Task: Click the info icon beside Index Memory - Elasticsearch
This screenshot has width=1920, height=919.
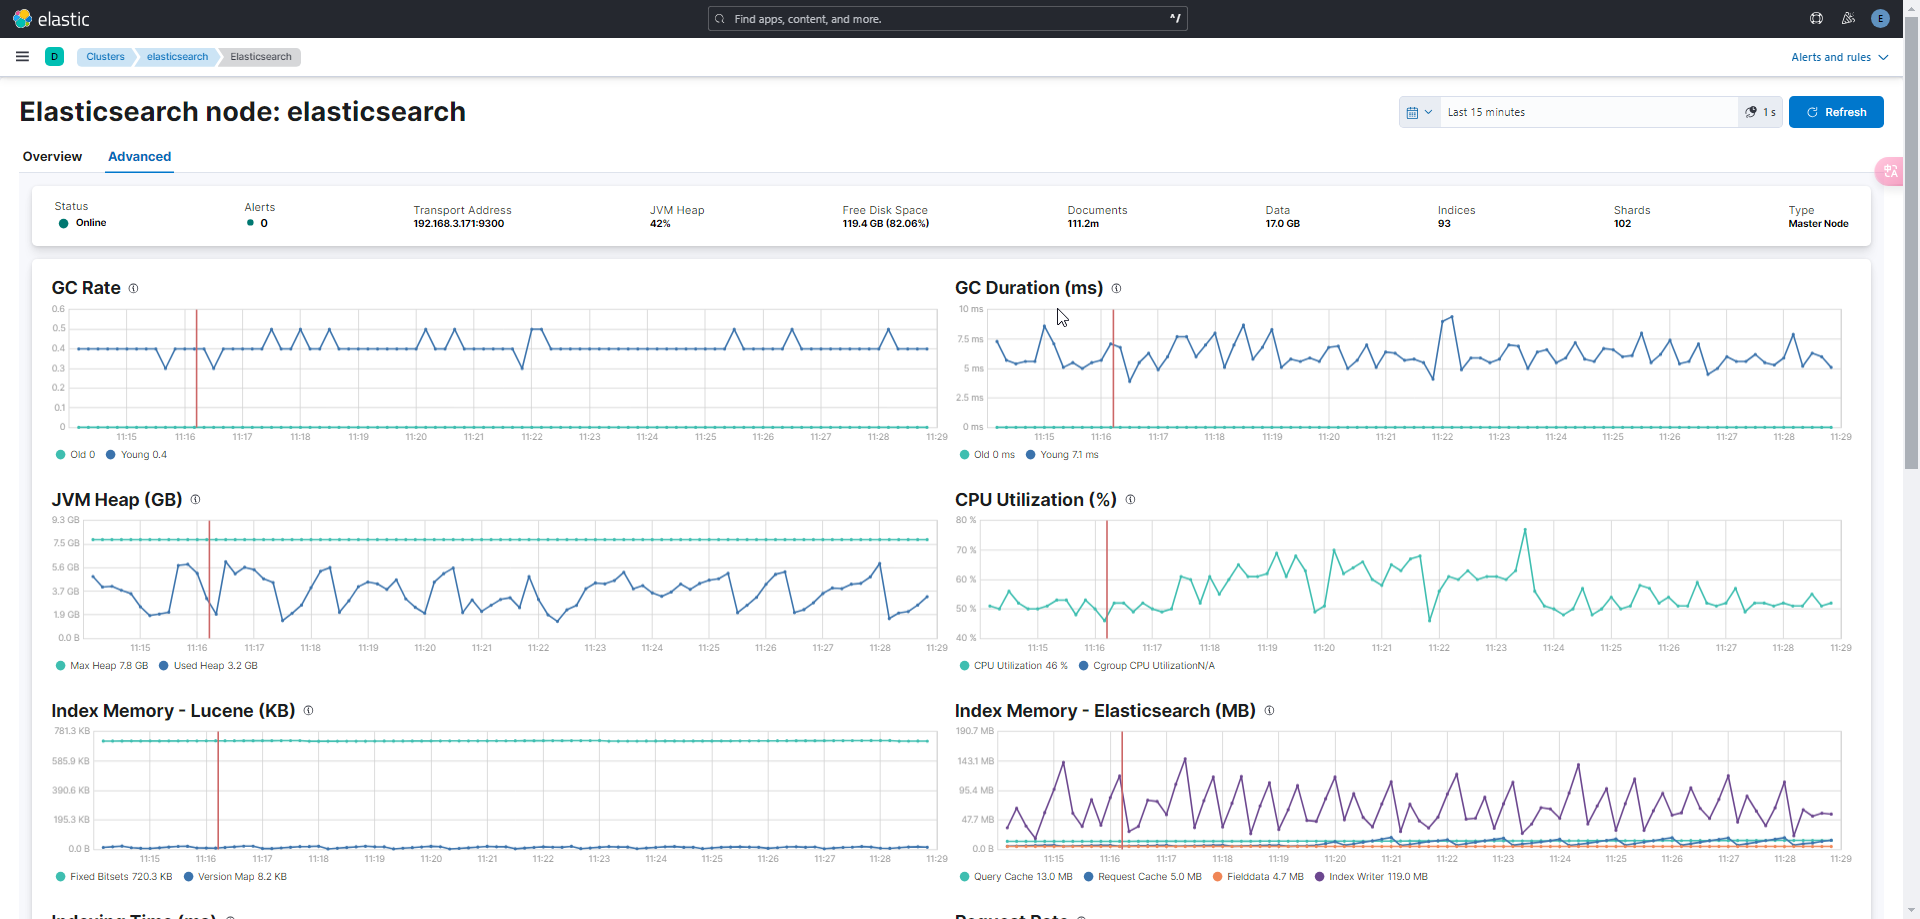Action: pyautogui.click(x=1269, y=710)
